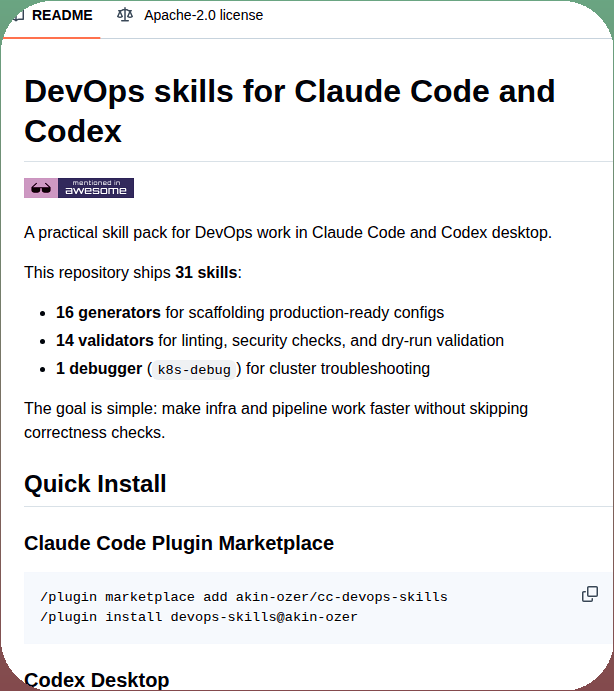This screenshot has height=691, width=614.
Task: Click the 14 validators bullet text
Action: (280, 341)
